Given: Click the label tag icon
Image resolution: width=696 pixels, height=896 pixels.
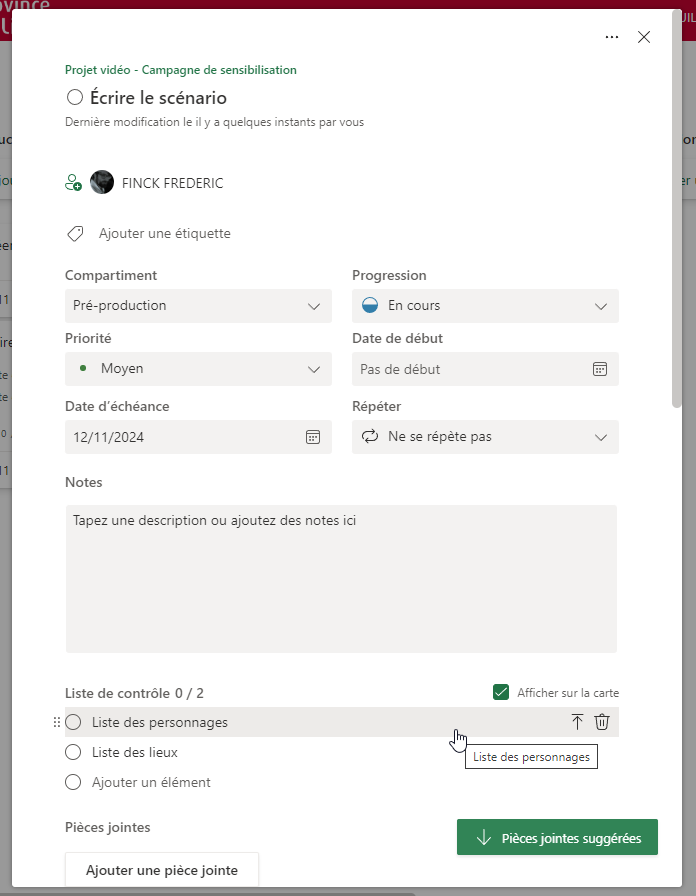Looking at the screenshot, I should point(75,233).
